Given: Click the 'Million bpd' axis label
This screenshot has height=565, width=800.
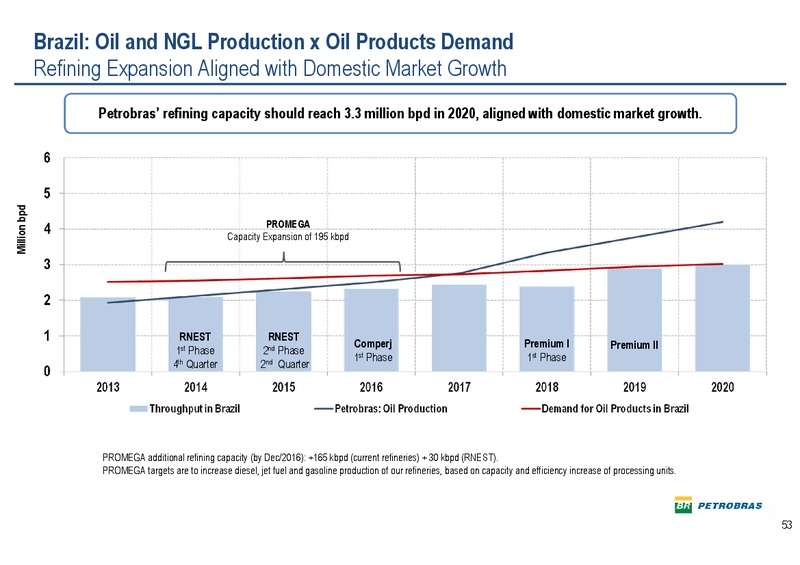Looking at the screenshot, I should tap(21, 230).
